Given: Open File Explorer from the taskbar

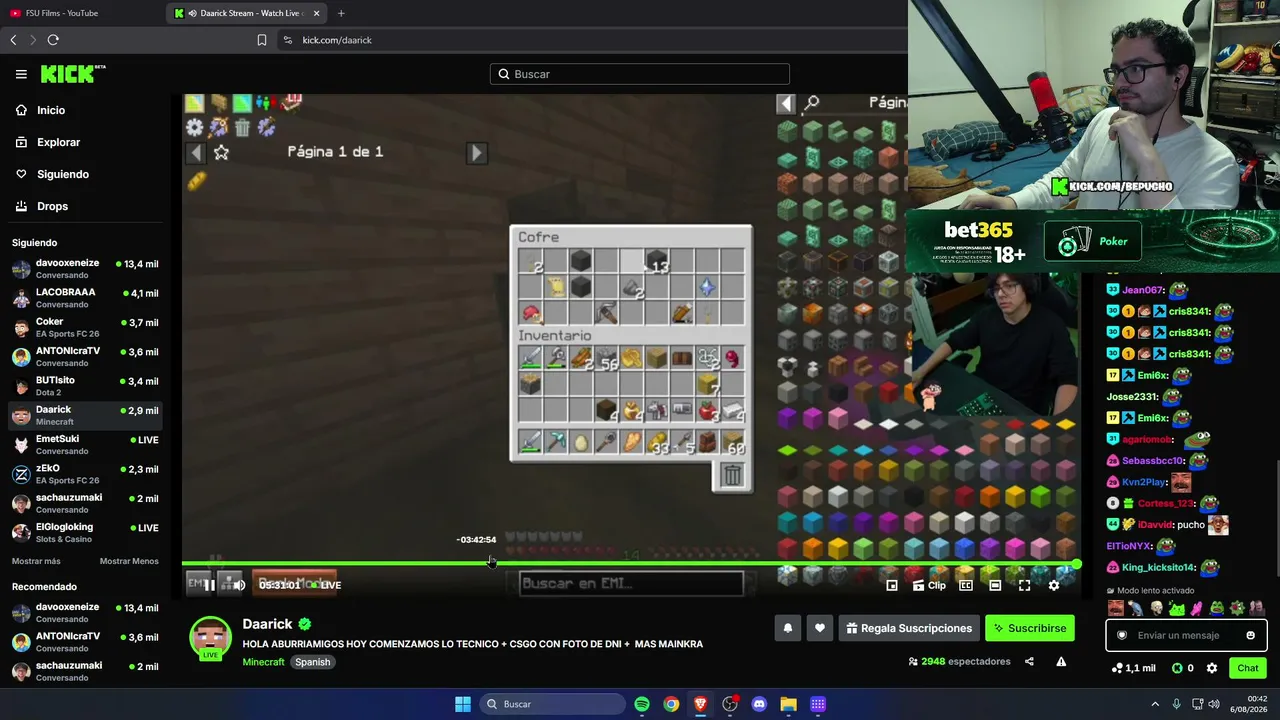Looking at the screenshot, I should pos(788,704).
